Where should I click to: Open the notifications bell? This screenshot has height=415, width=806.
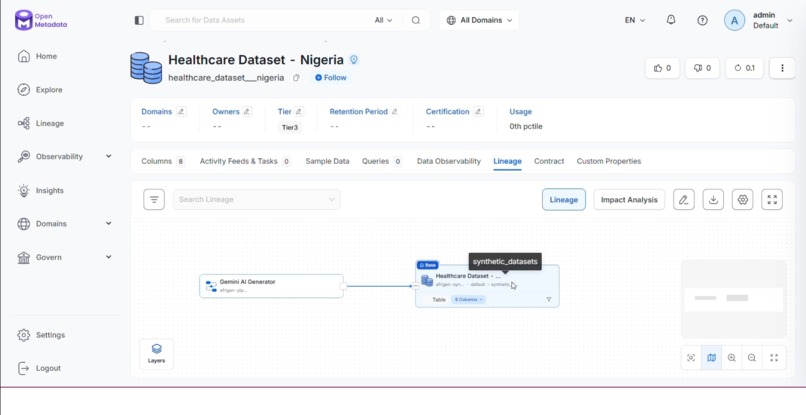[x=671, y=20]
